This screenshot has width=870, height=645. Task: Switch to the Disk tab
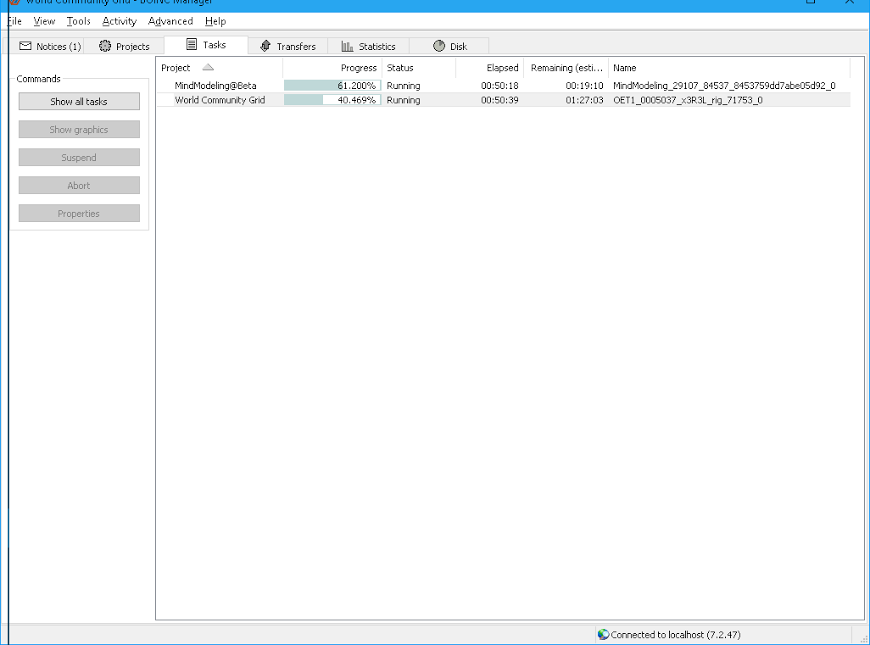click(x=449, y=46)
